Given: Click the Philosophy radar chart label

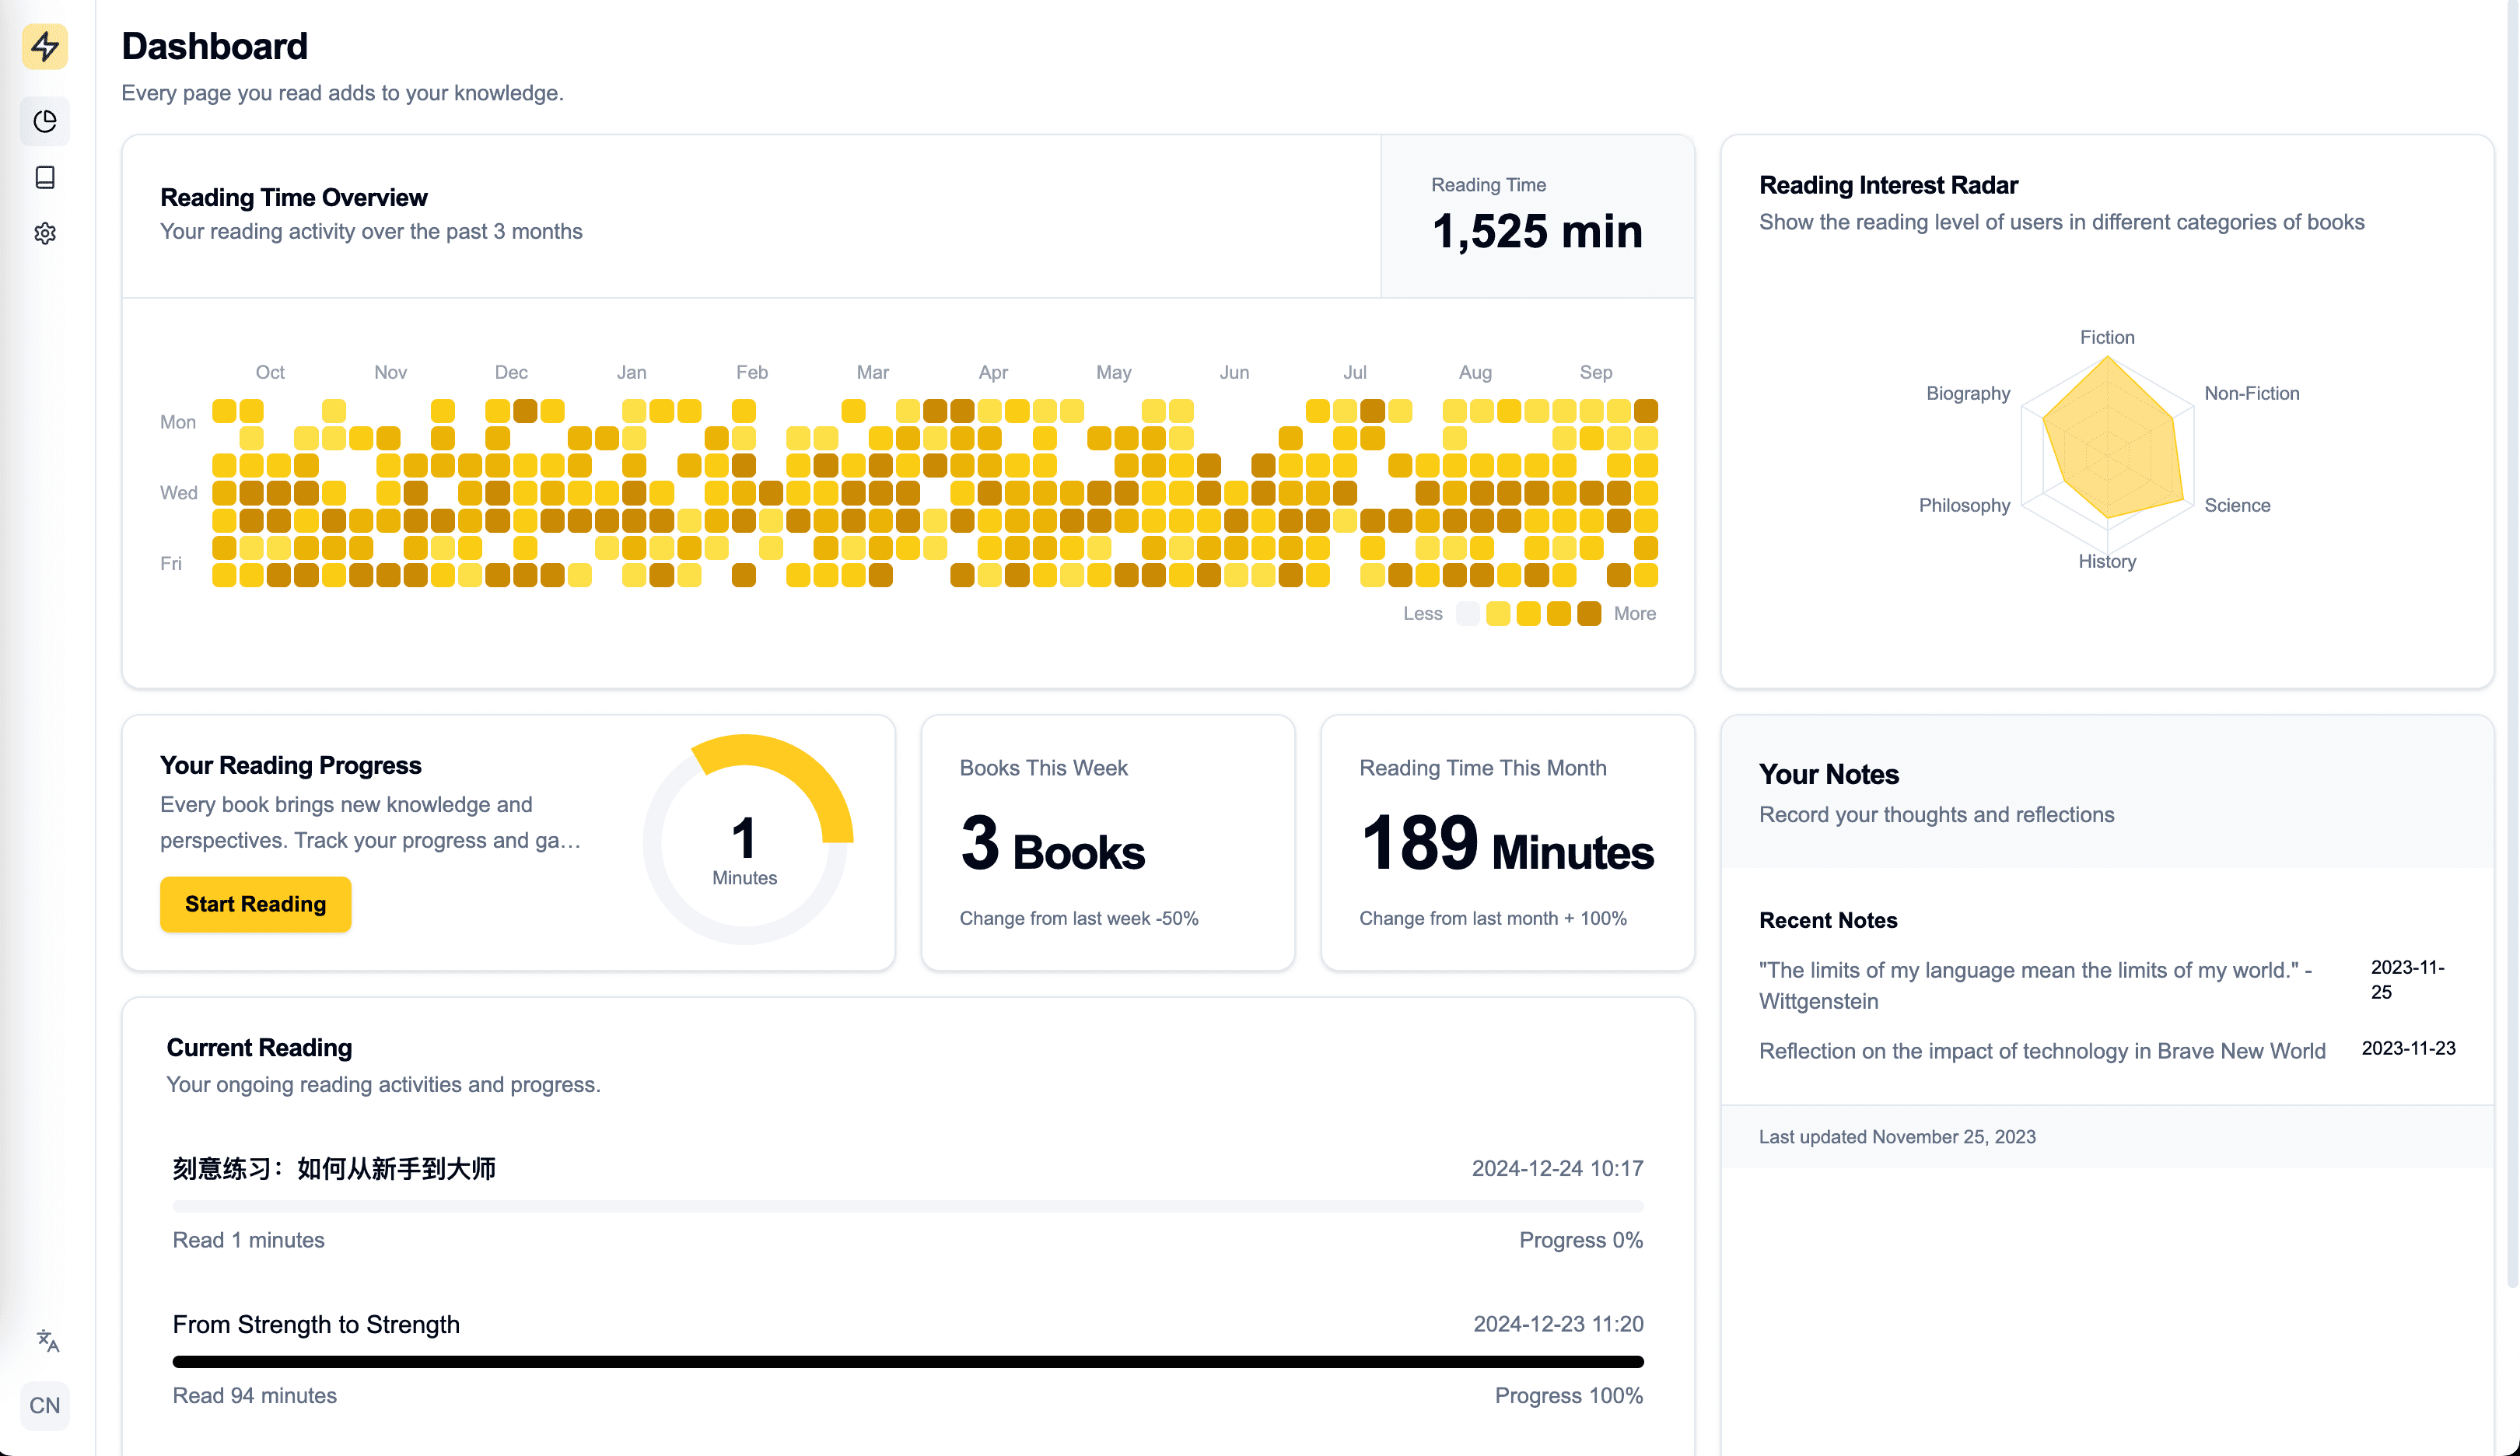Looking at the screenshot, I should click(x=1964, y=505).
